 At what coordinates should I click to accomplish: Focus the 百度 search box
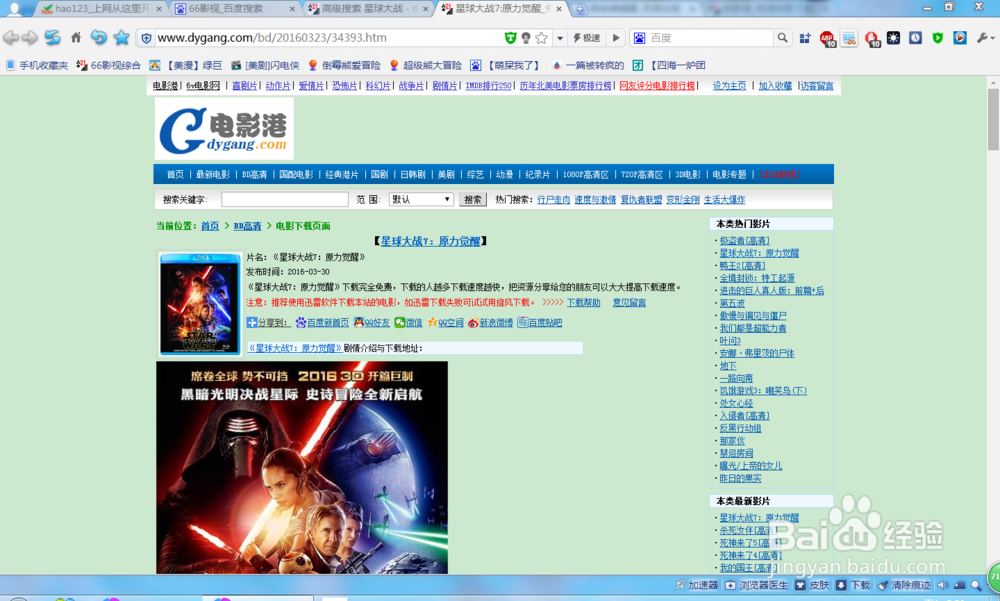click(x=709, y=38)
